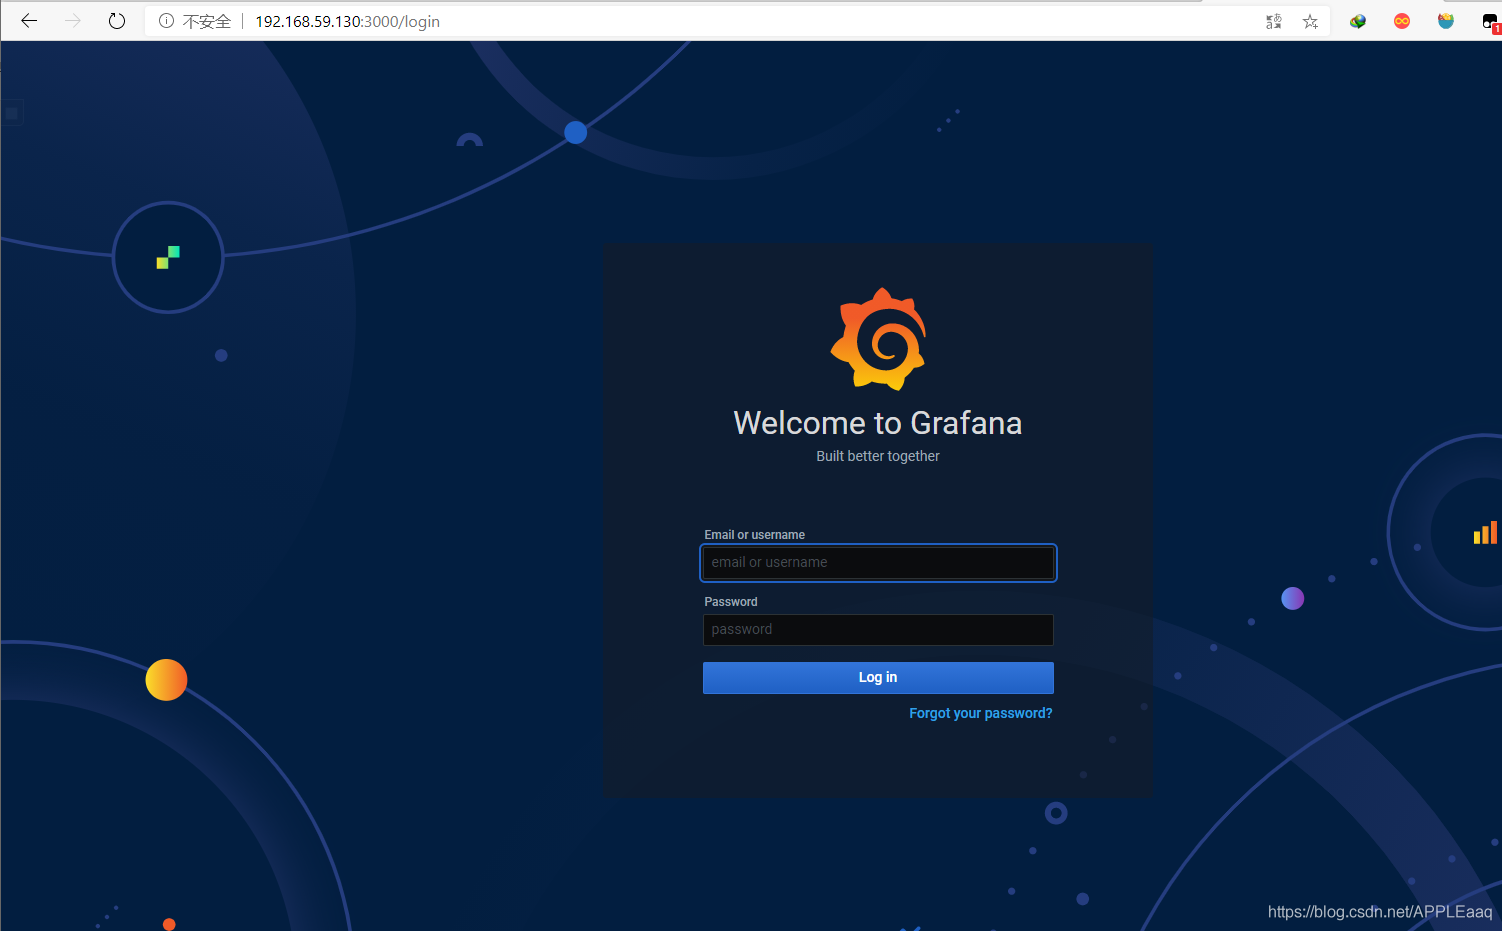Add this page to favorites with the star
This screenshot has height=931, width=1502.
pos(1310,21)
